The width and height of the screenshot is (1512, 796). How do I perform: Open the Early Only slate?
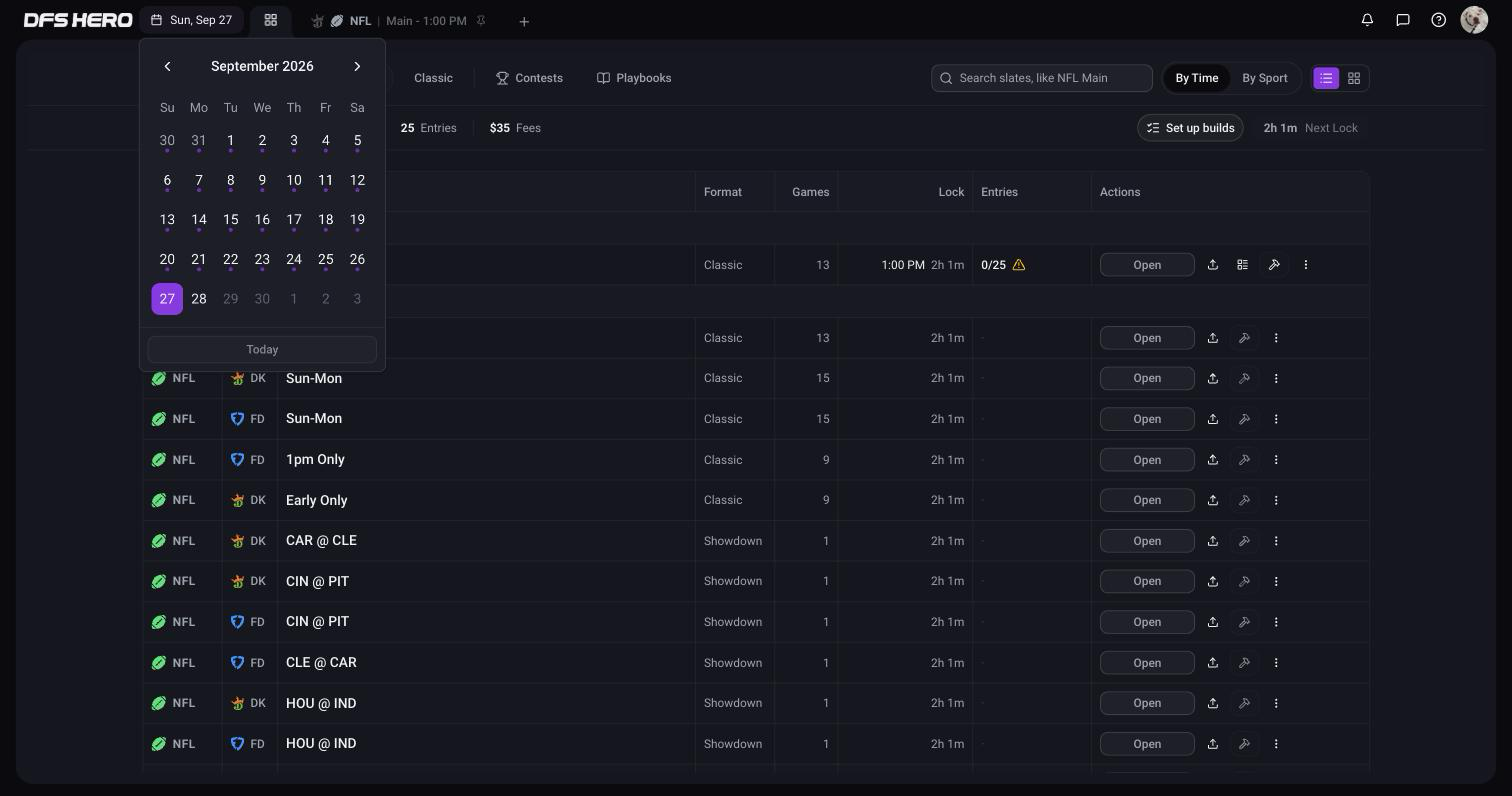pos(1147,500)
